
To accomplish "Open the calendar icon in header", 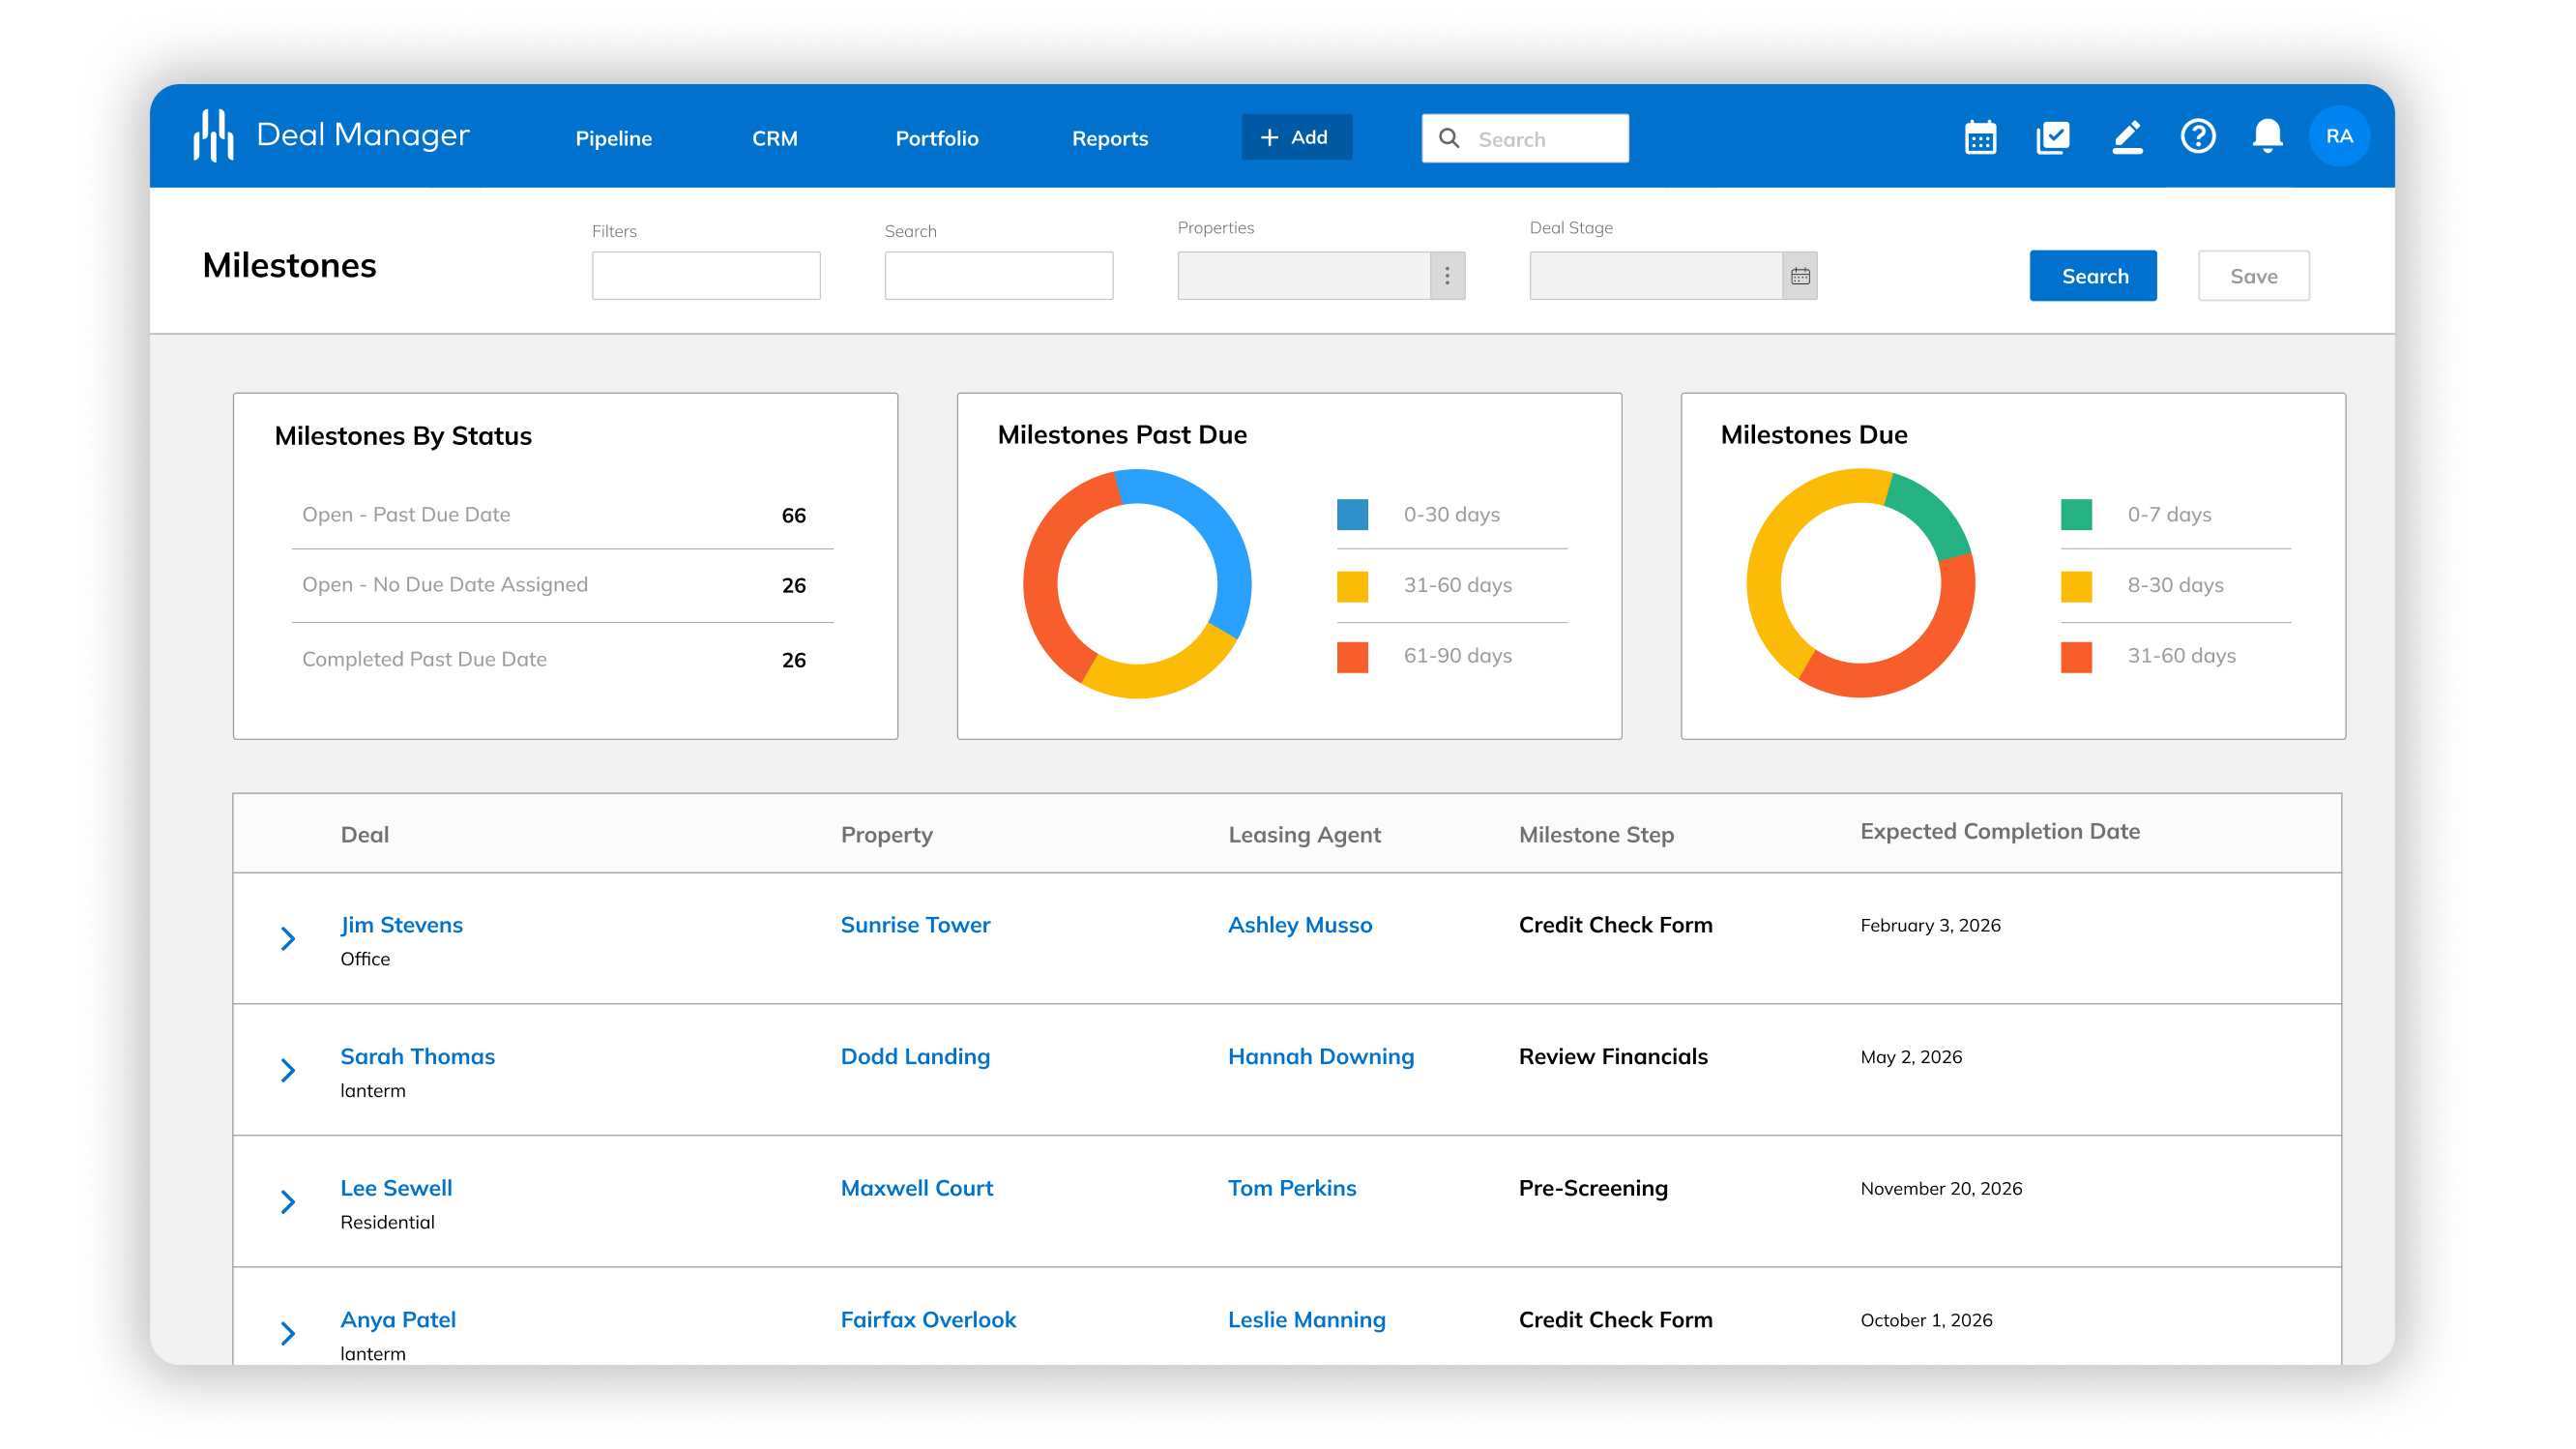I will click(1980, 137).
